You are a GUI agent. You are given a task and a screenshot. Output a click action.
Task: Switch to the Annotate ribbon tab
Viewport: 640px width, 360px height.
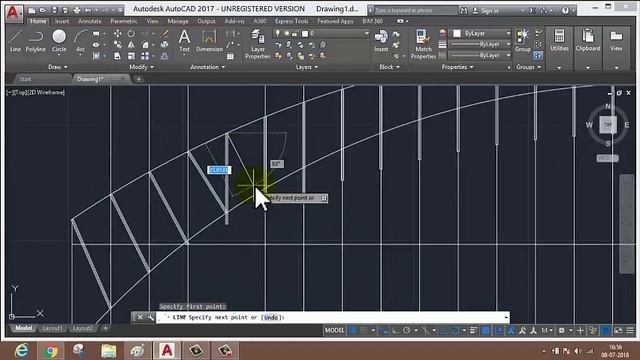point(90,21)
